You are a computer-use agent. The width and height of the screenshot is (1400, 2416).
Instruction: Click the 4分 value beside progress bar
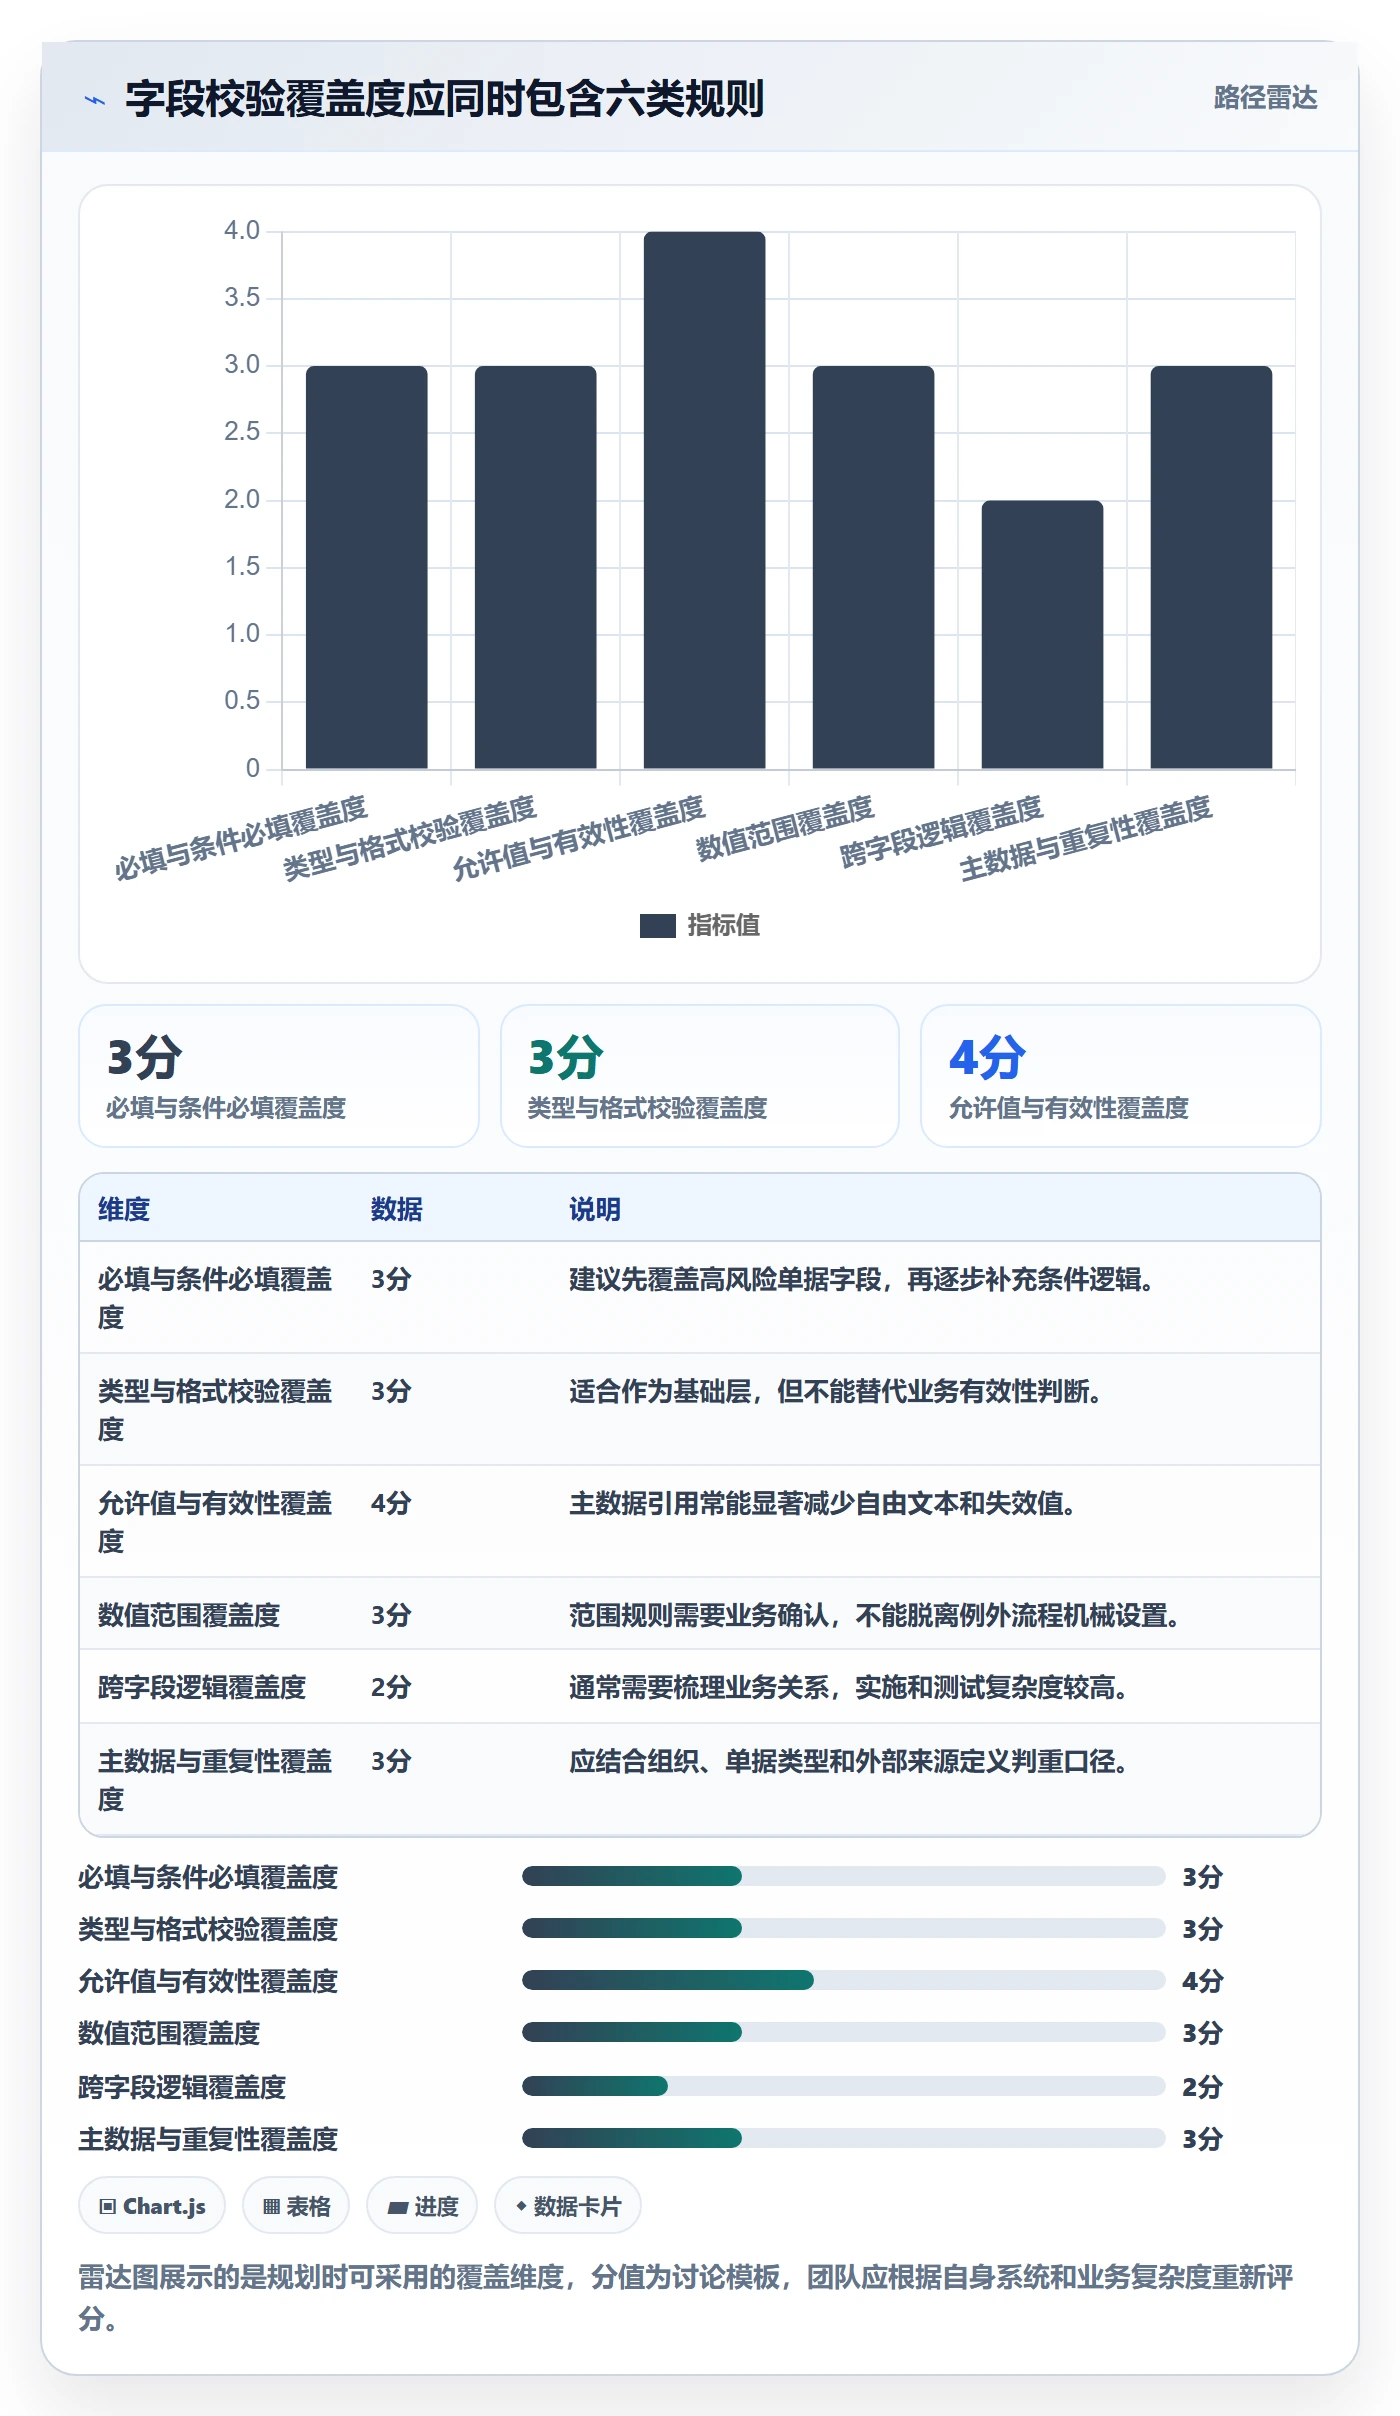(1202, 1981)
